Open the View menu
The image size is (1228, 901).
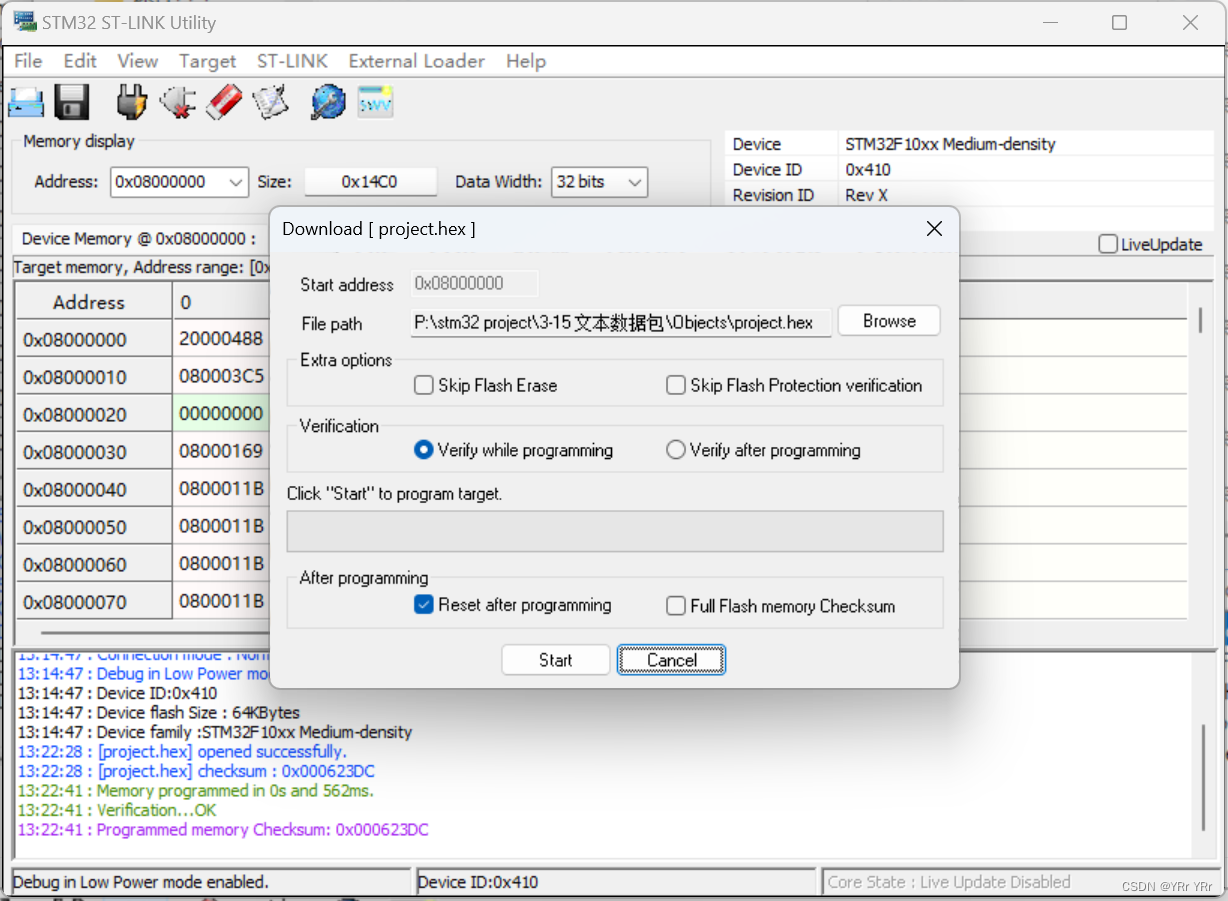click(x=138, y=61)
